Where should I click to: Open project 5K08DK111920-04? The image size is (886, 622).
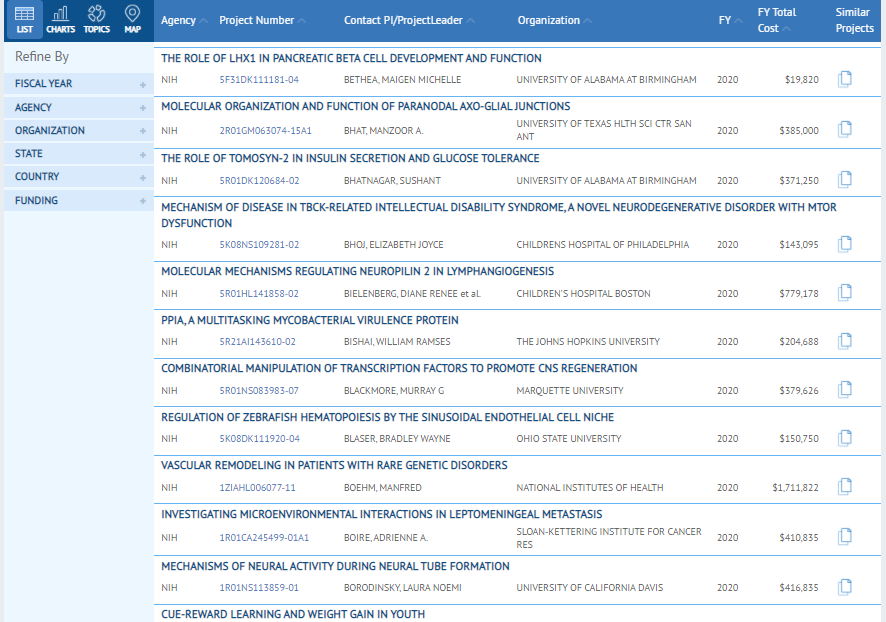[x=260, y=439]
